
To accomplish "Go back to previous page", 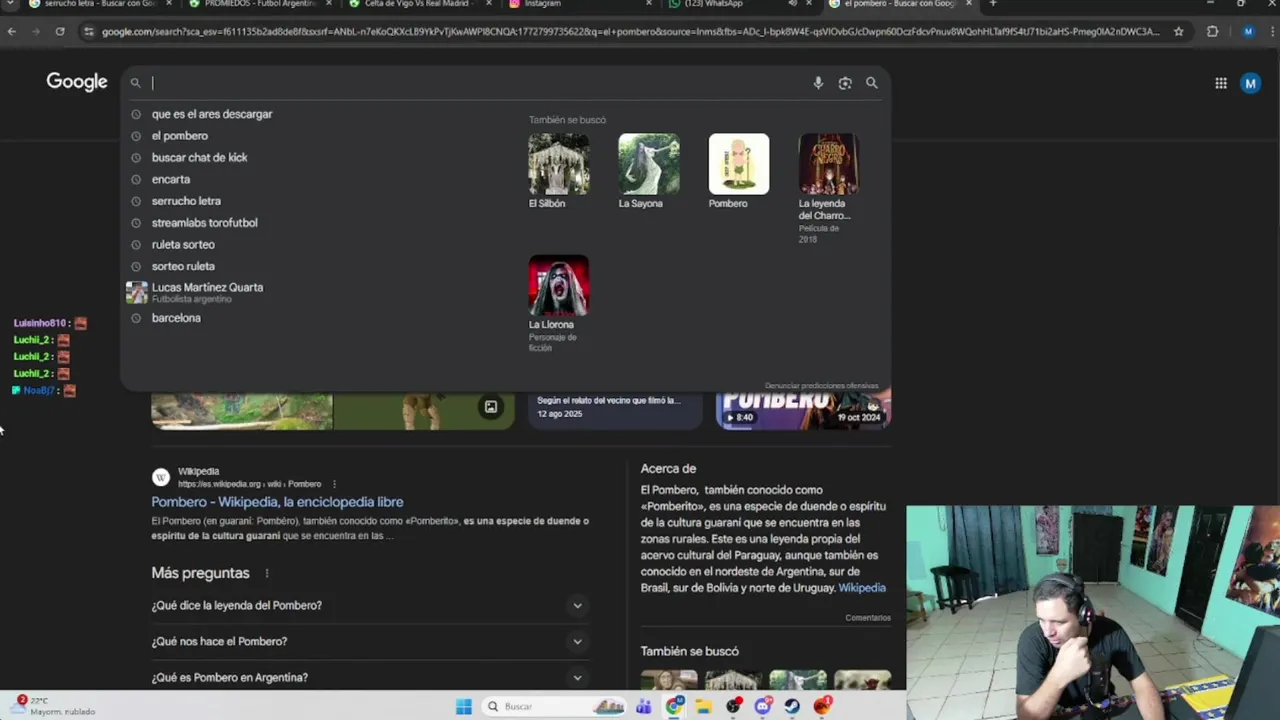I will [x=12, y=31].
